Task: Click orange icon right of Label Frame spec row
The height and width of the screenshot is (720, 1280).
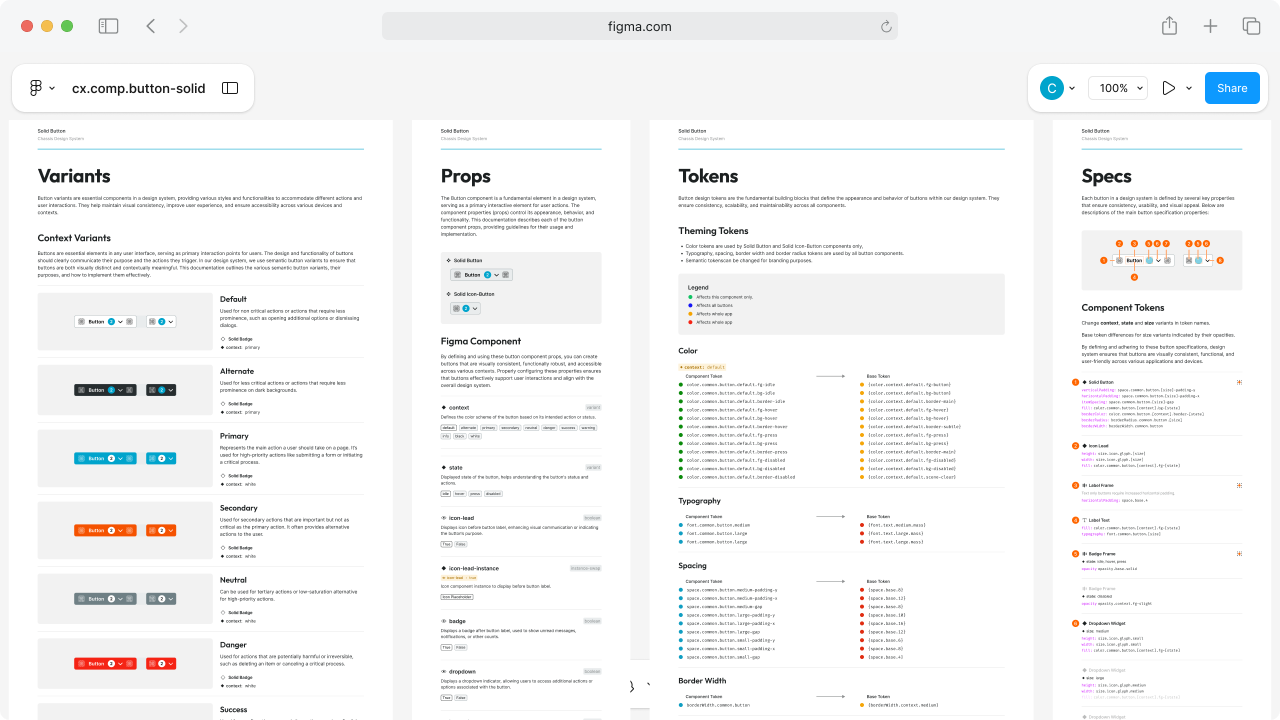Action: [1240, 485]
